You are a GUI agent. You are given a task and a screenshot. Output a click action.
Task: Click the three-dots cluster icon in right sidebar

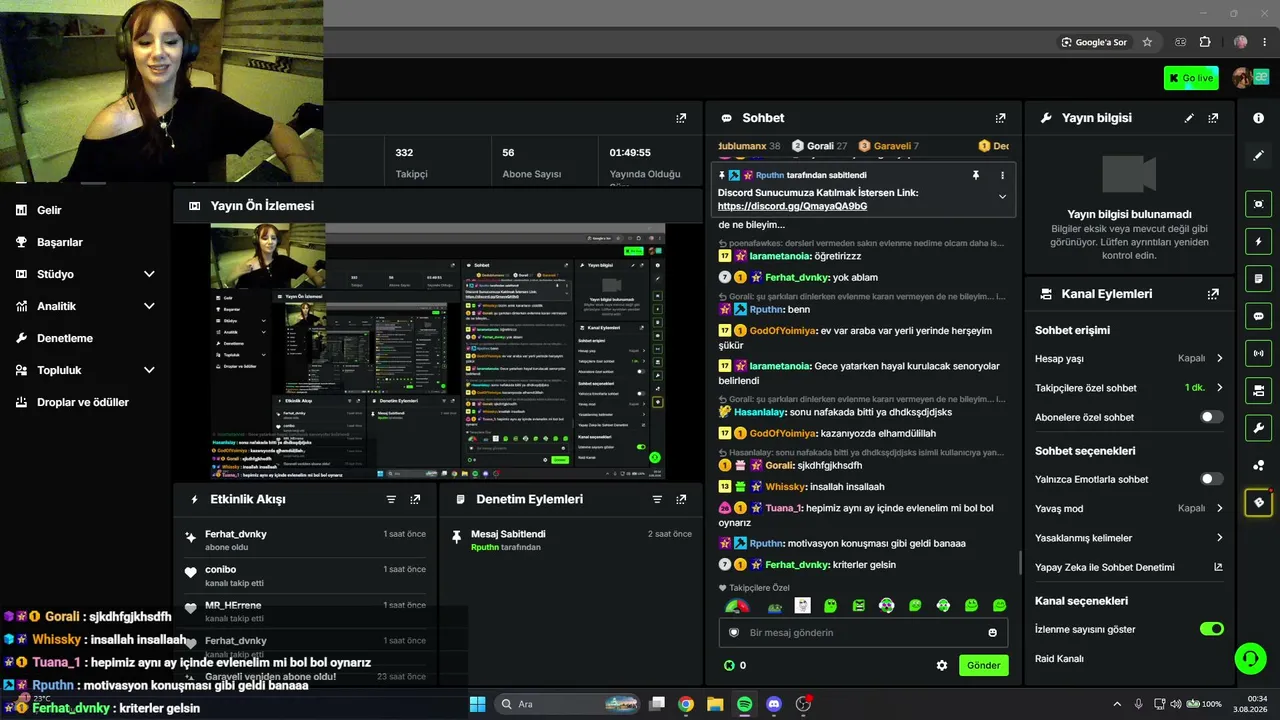[1258, 465]
